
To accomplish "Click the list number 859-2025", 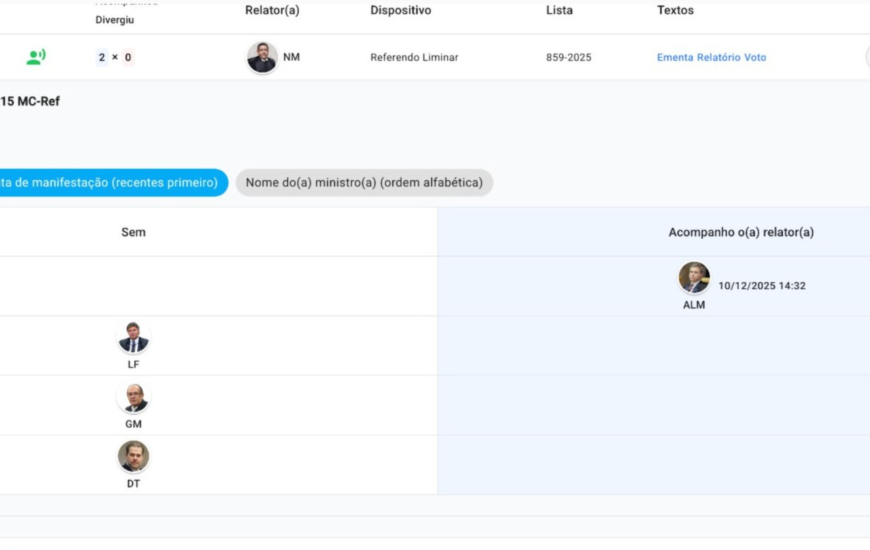I will [568, 58].
